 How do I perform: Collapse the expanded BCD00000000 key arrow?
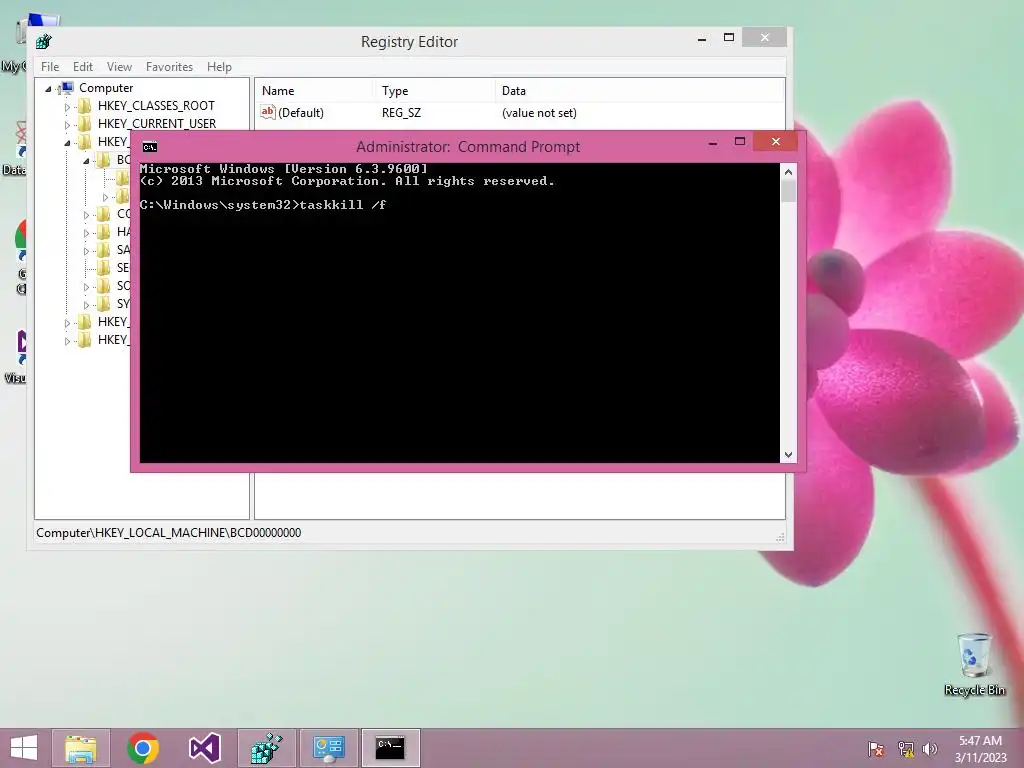click(x=86, y=161)
